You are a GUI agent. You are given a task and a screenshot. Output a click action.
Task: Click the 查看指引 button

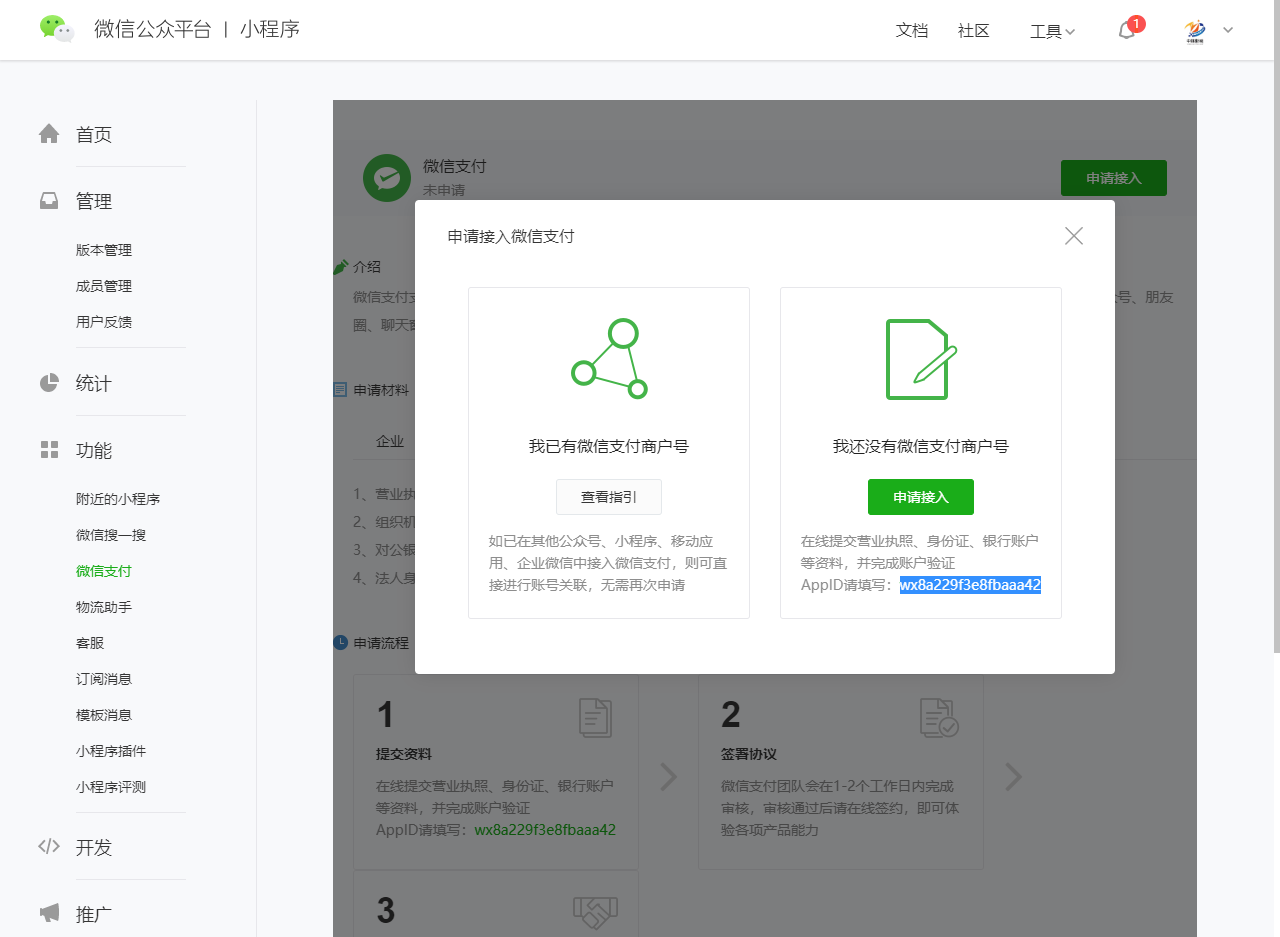click(x=608, y=497)
